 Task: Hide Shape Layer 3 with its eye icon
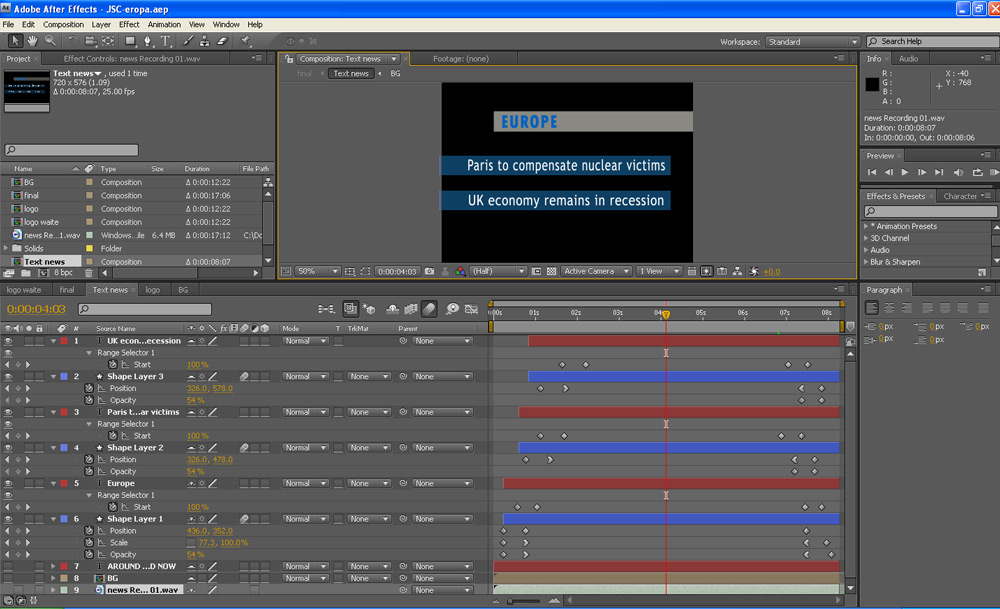(8, 377)
